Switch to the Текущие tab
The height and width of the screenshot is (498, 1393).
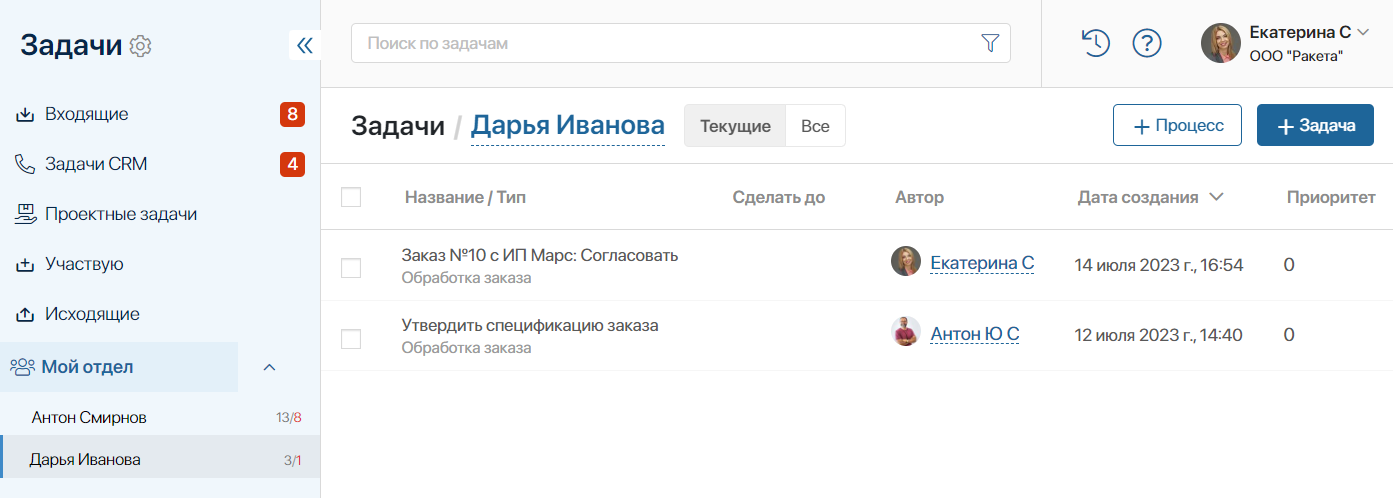click(735, 126)
